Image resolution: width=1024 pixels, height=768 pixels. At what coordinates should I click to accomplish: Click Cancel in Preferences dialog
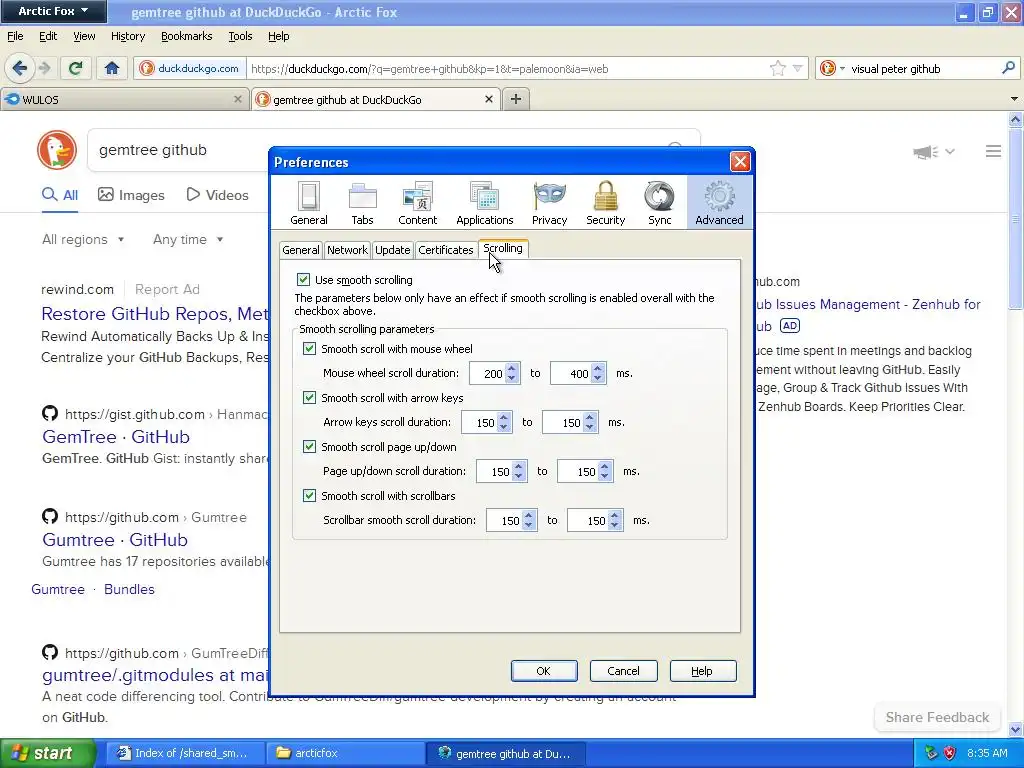coord(624,671)
